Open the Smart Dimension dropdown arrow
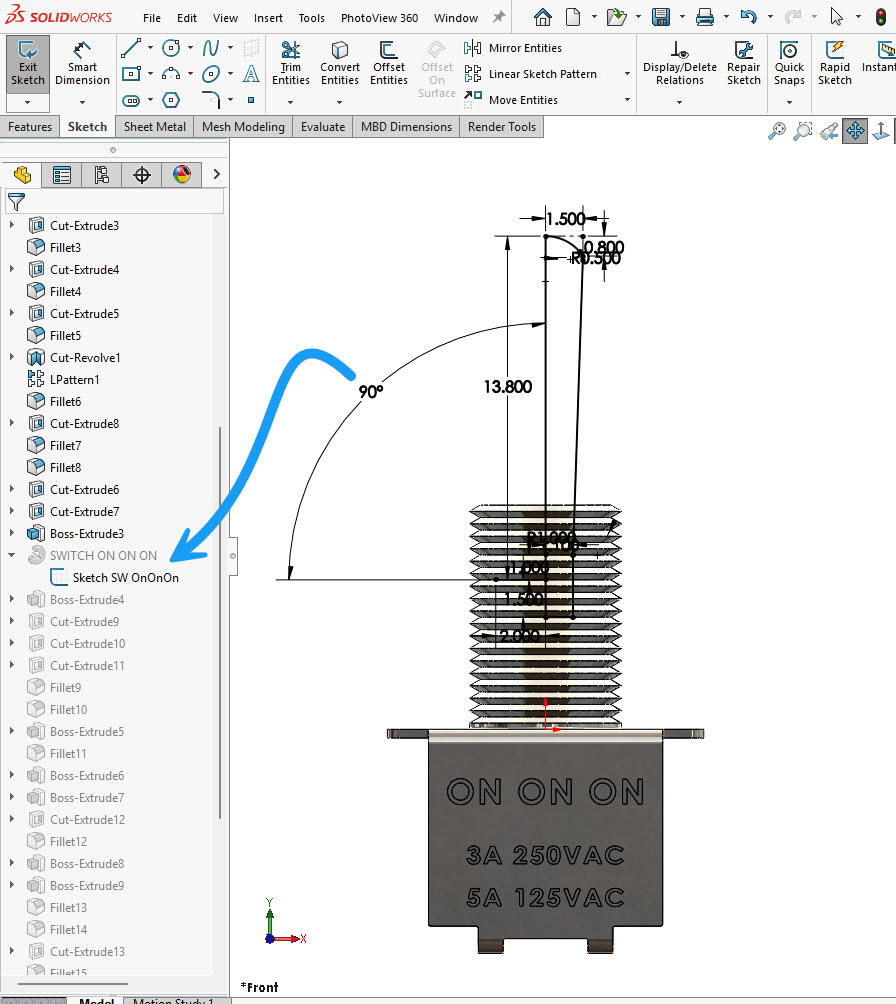The image size is (896, 1004). tap(83, 102)
